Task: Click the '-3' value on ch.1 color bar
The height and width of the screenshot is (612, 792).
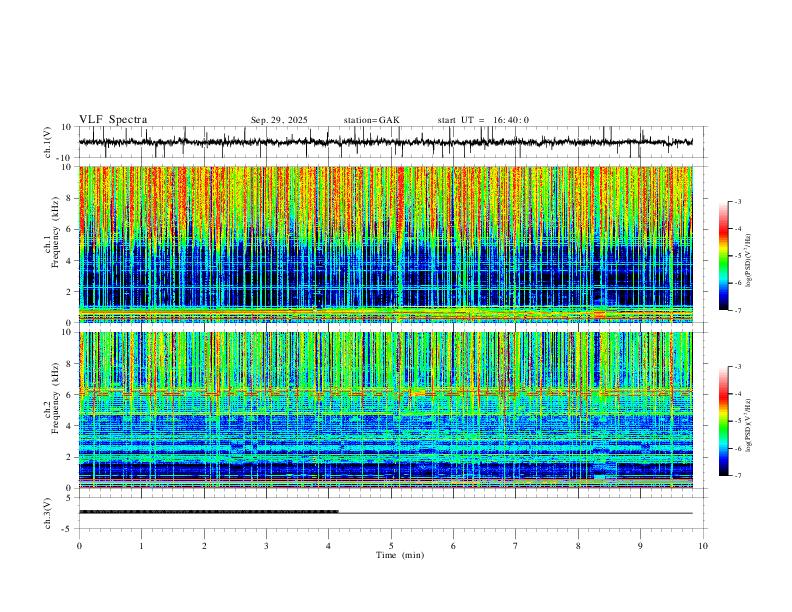Action: point(737,201)
